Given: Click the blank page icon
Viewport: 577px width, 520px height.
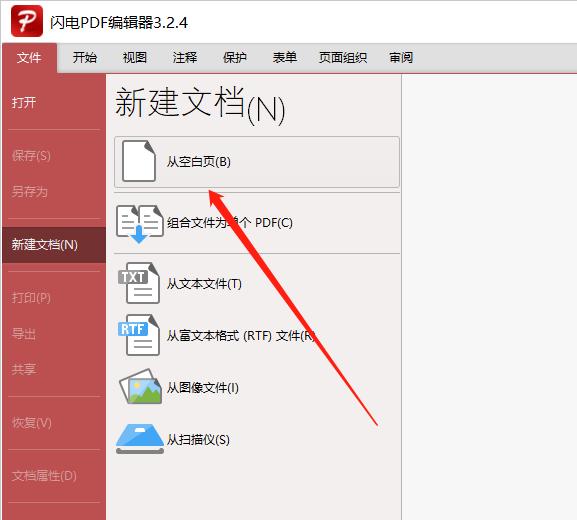Looking at the screenshot, I should click(138, 161).
